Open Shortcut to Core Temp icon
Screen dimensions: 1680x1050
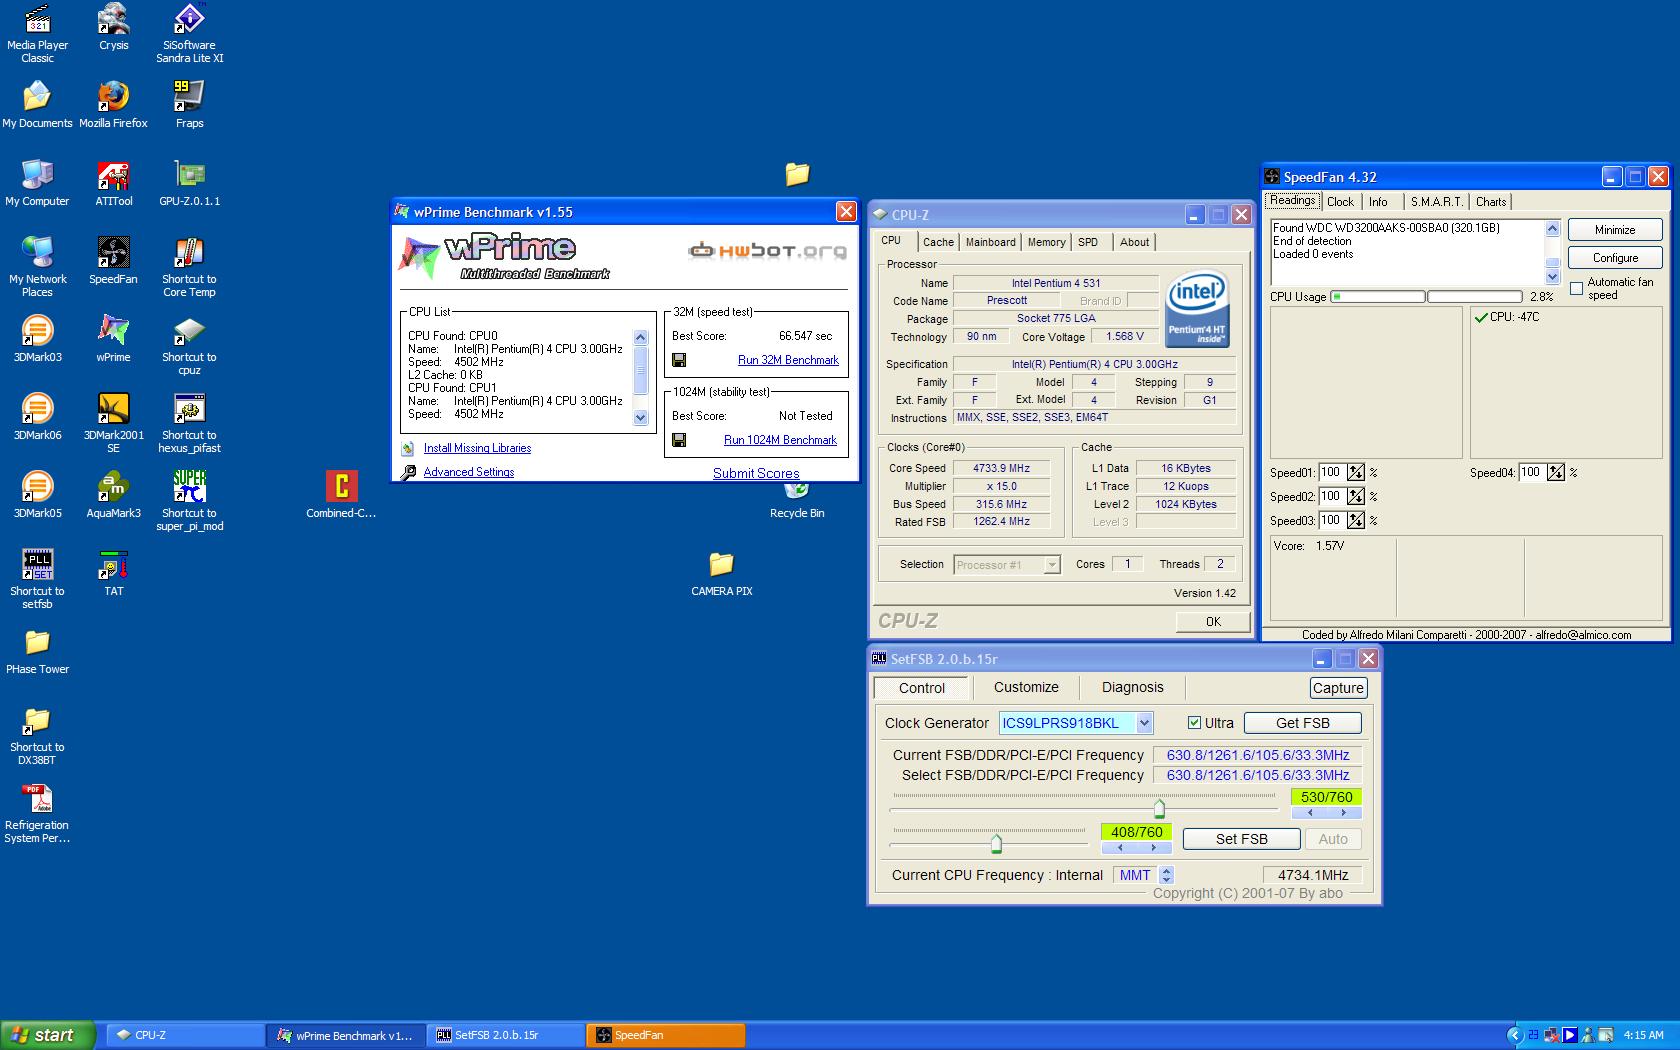189,267
